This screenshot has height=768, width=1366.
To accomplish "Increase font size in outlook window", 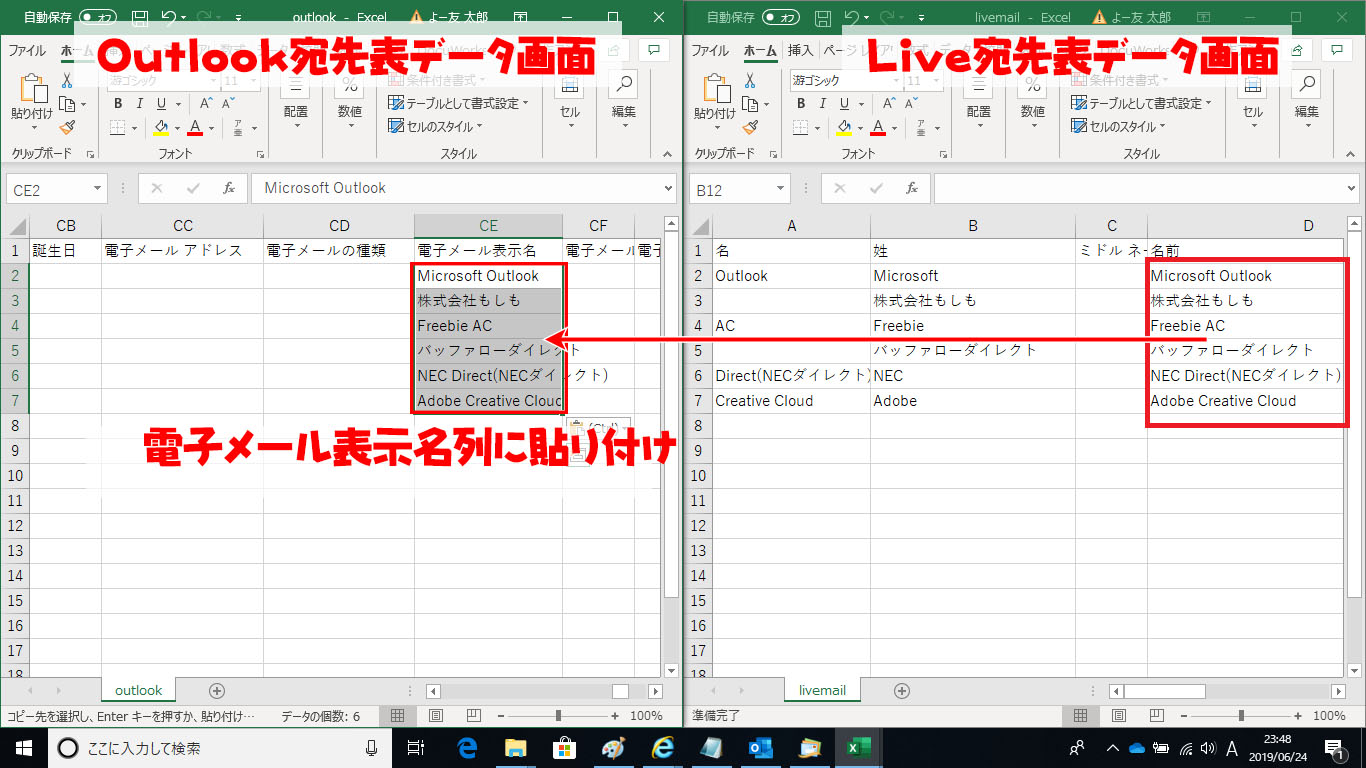I will click(206, 103).
